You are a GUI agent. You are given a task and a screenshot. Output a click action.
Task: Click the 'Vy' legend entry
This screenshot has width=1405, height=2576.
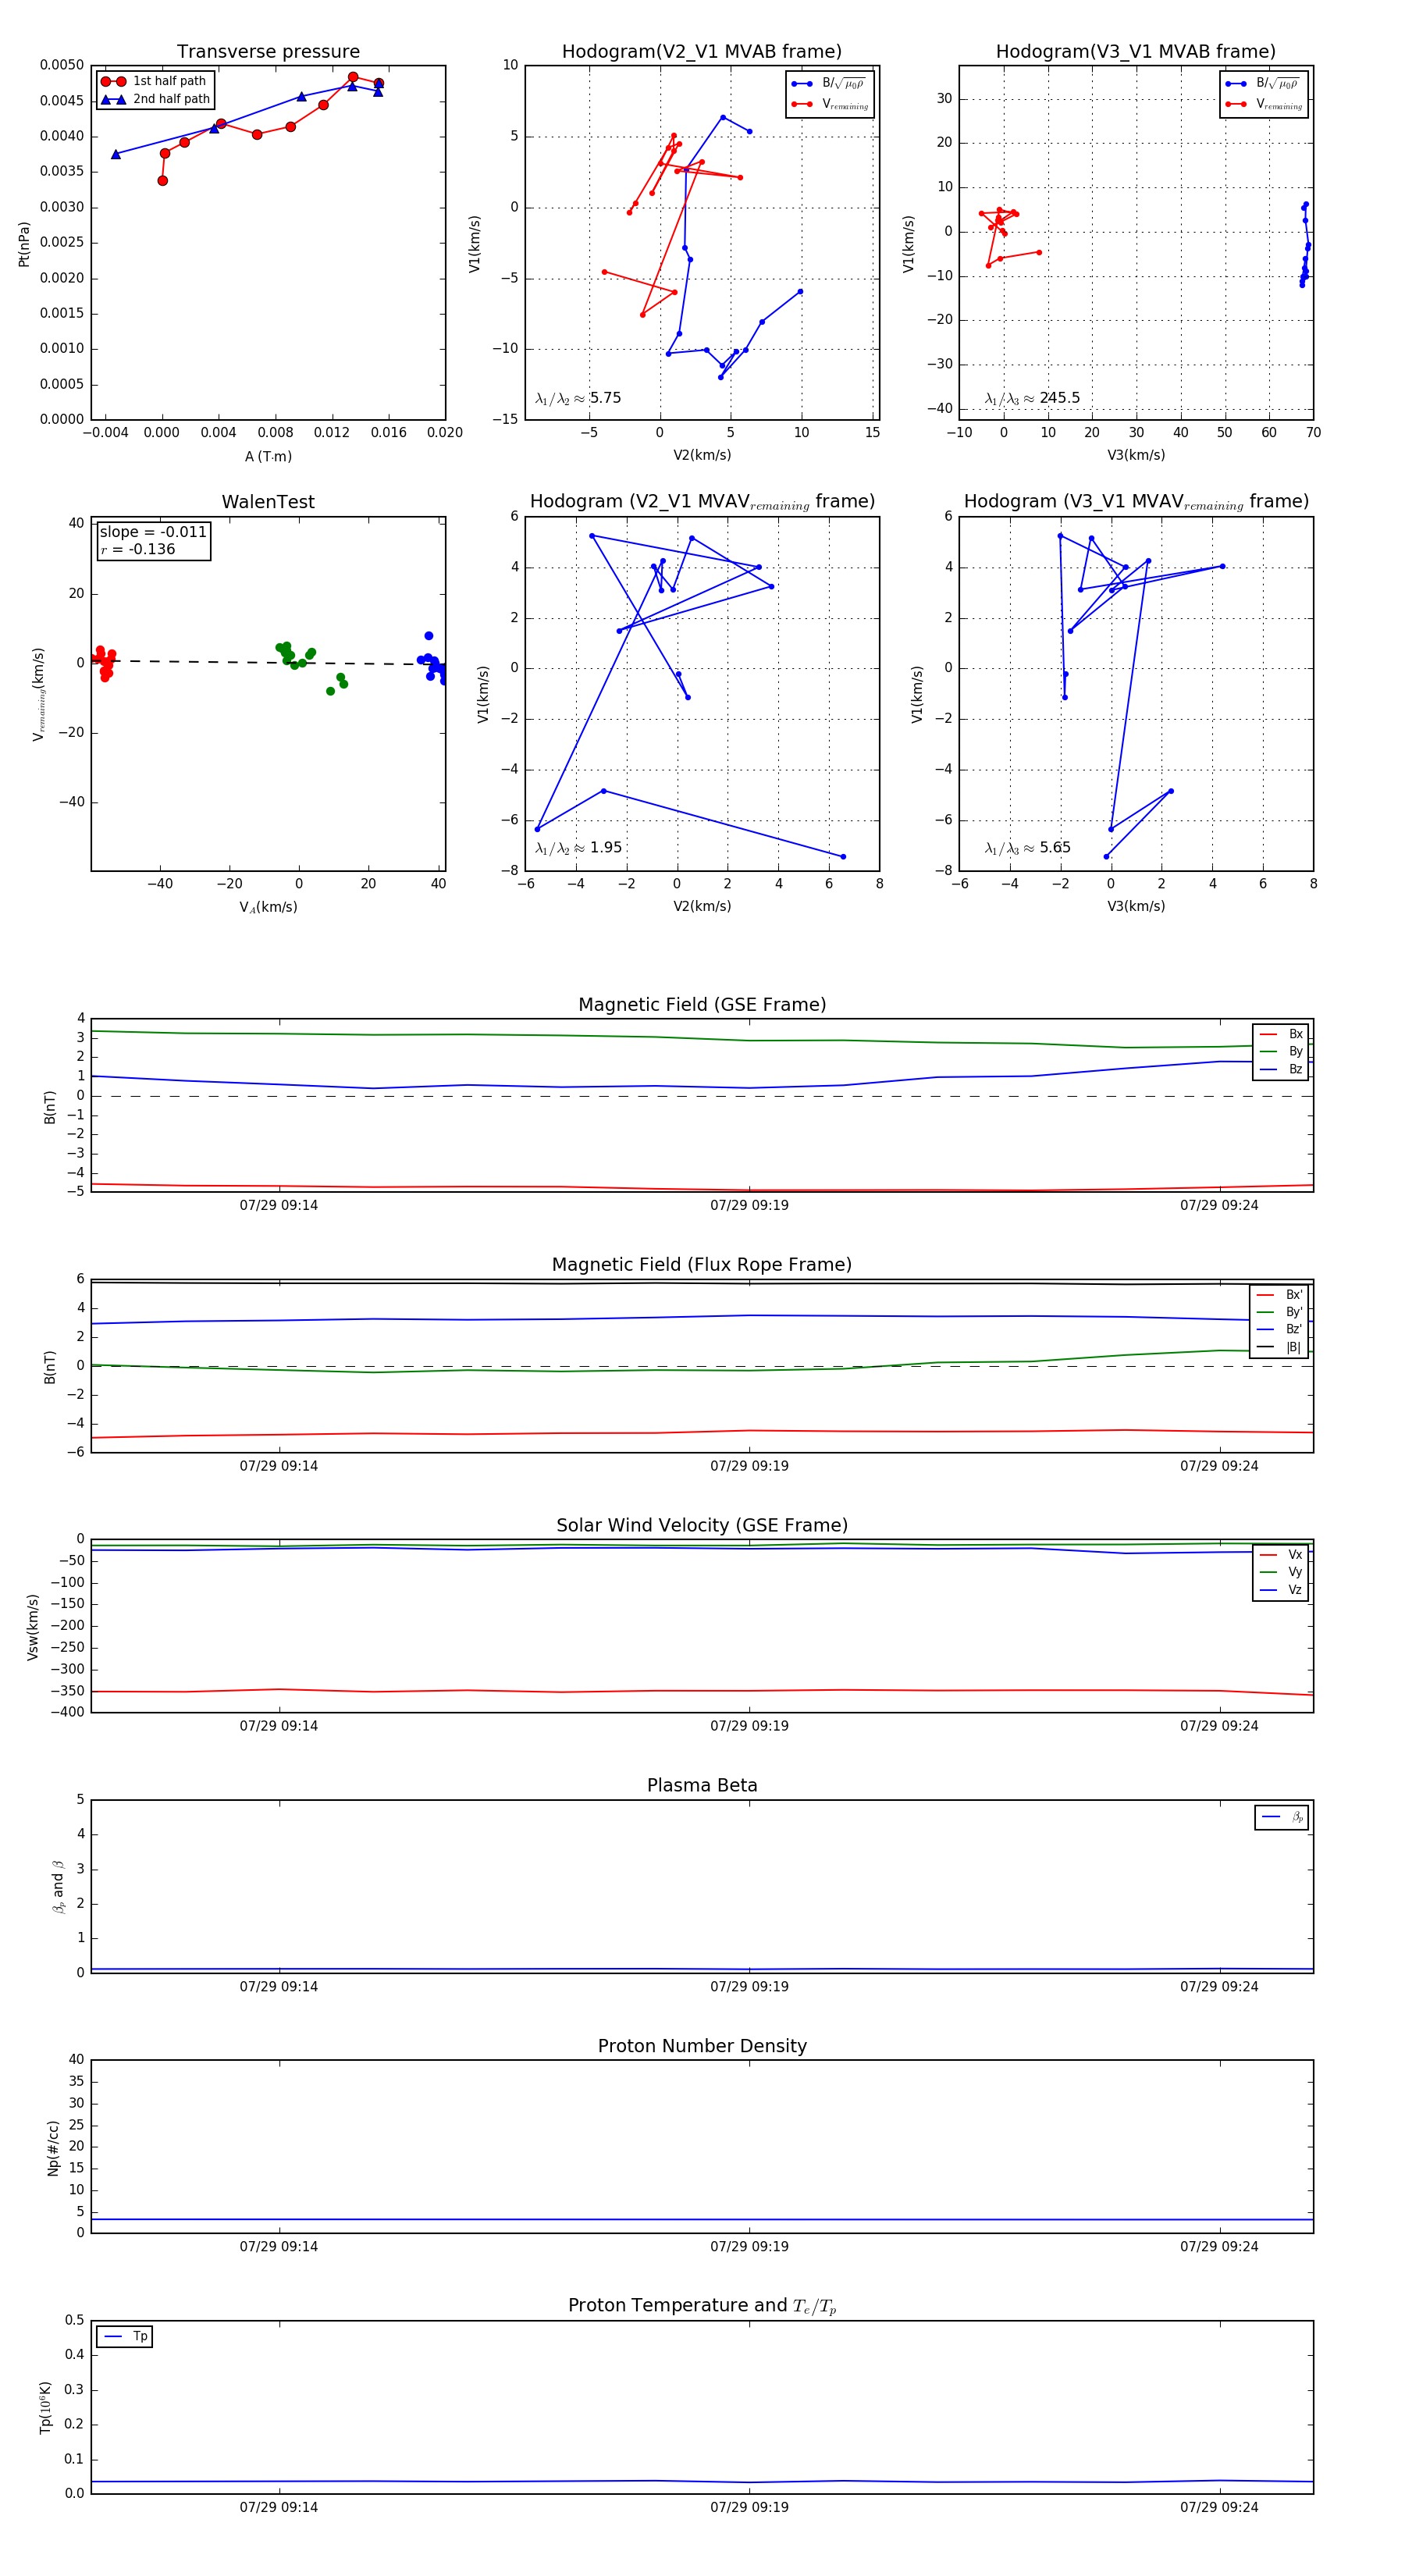1281,1572
